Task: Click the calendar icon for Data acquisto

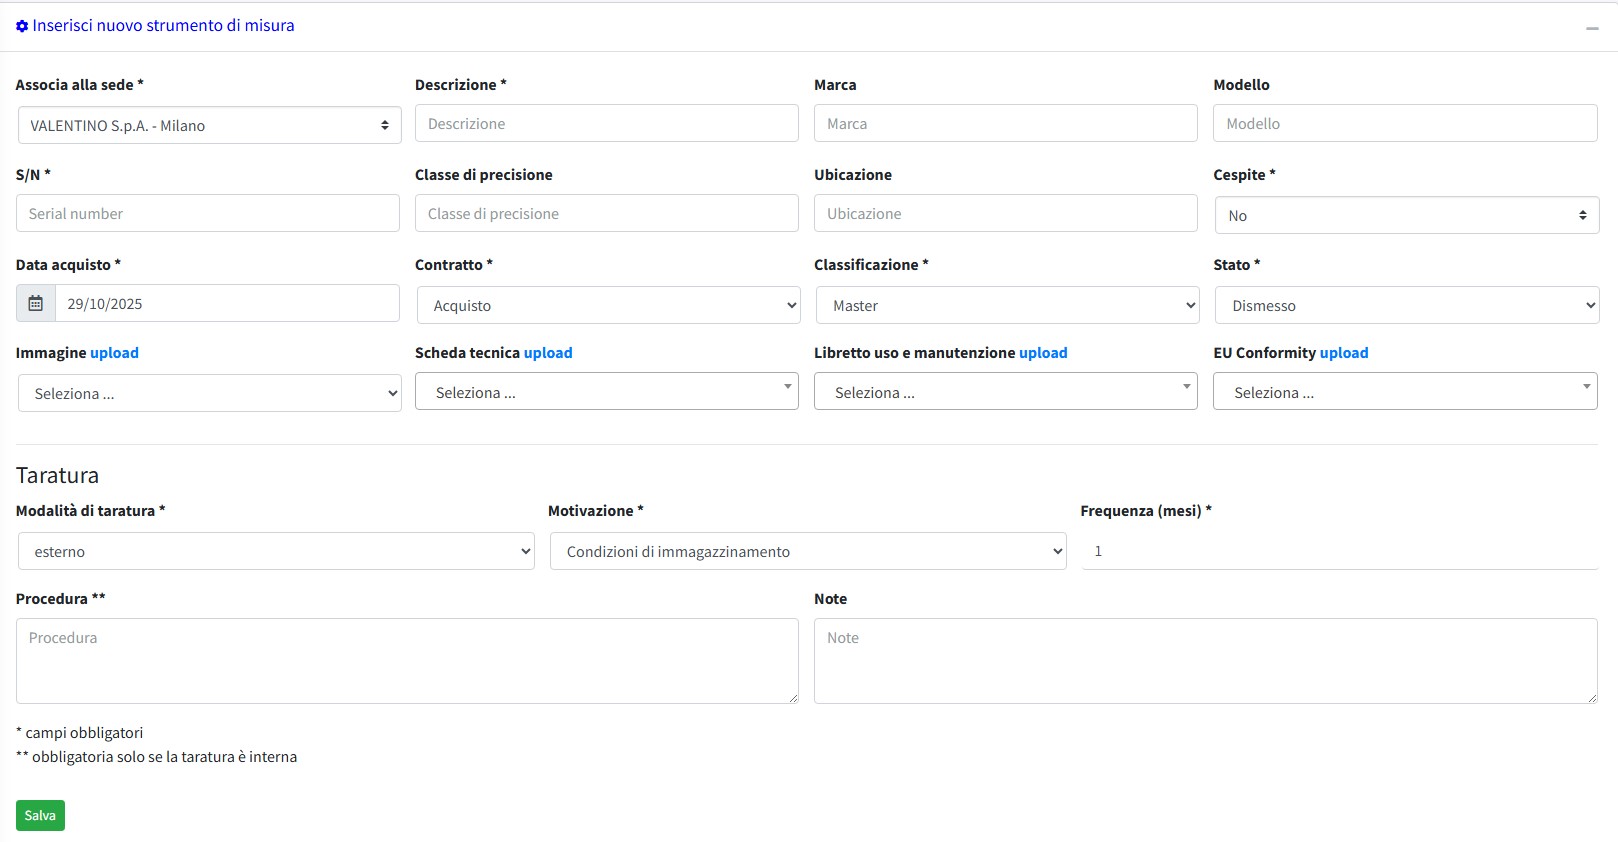Action: (36, 303)
